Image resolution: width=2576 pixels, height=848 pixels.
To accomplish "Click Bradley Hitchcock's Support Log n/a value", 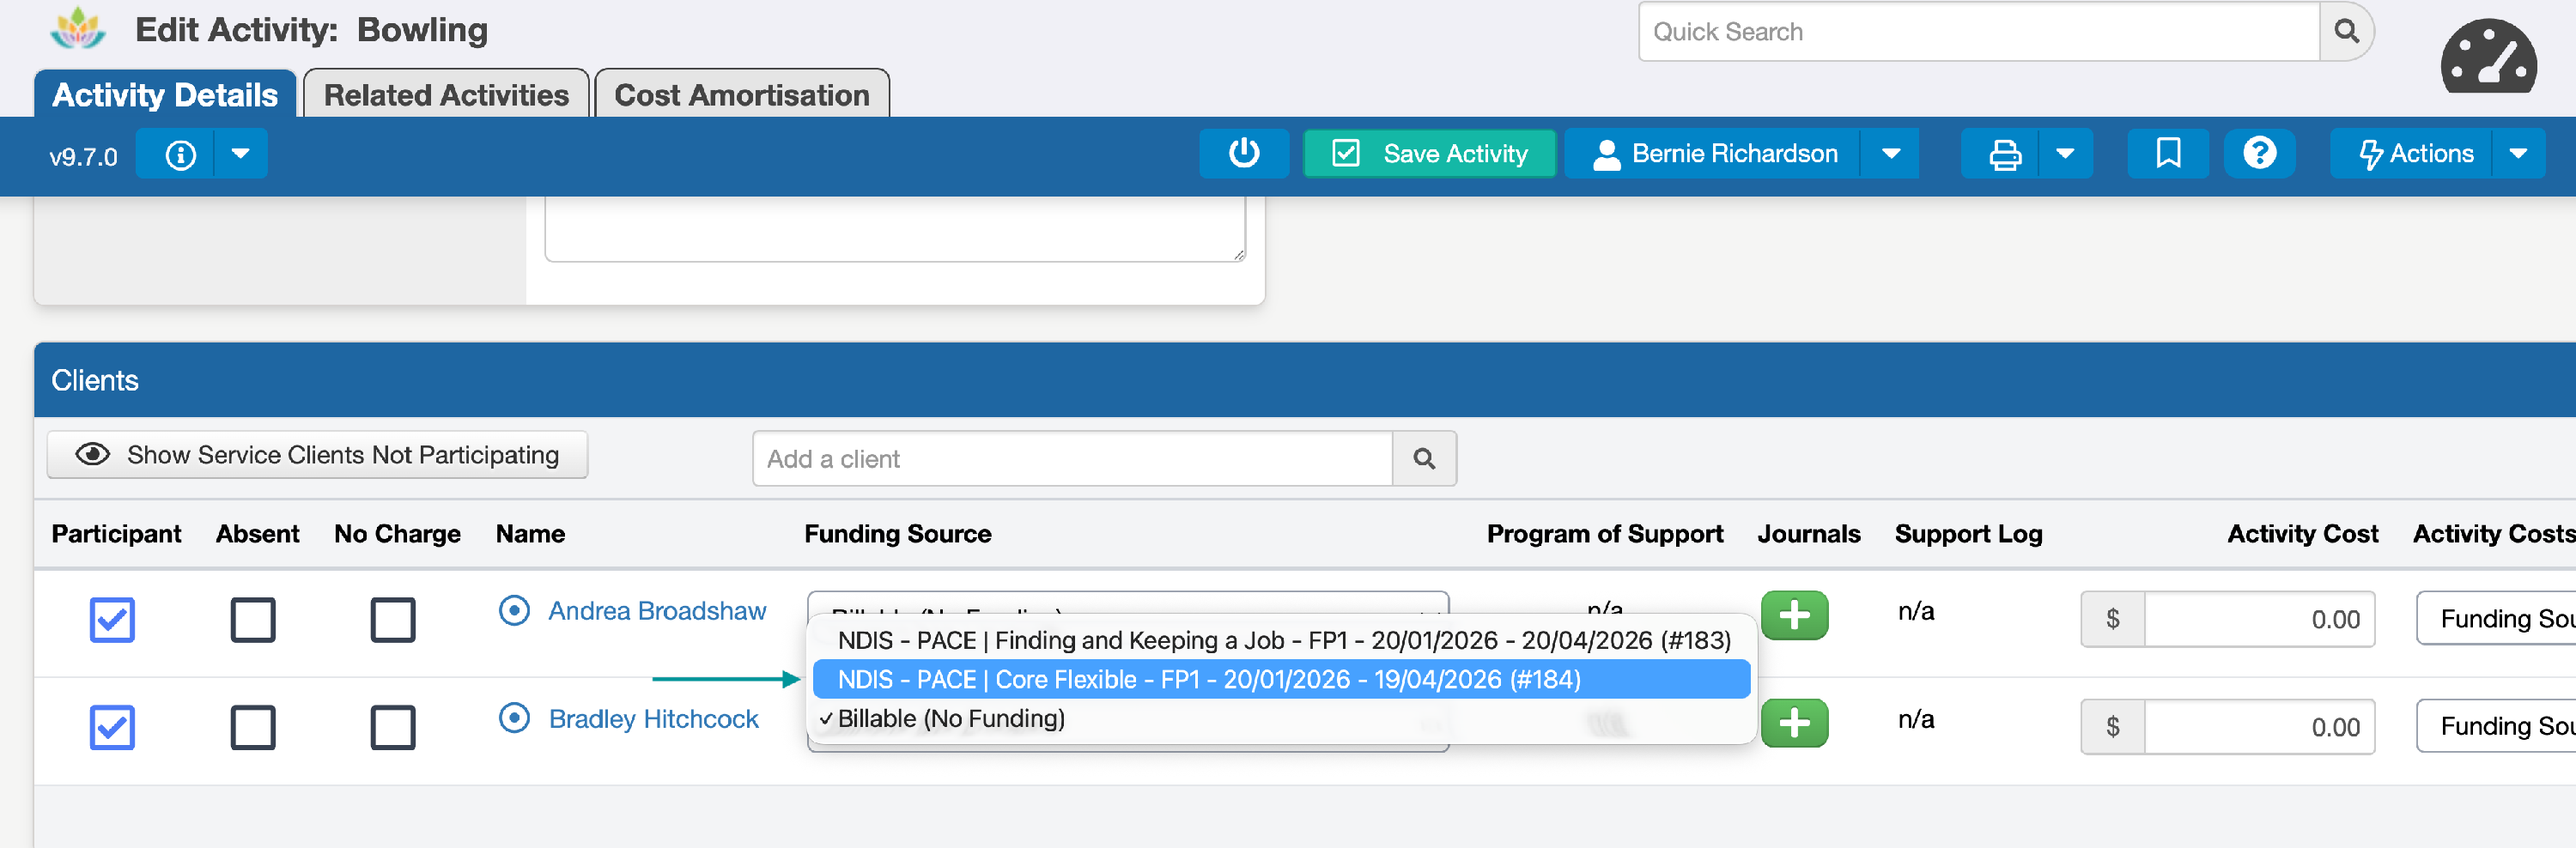I will 1915,719.
